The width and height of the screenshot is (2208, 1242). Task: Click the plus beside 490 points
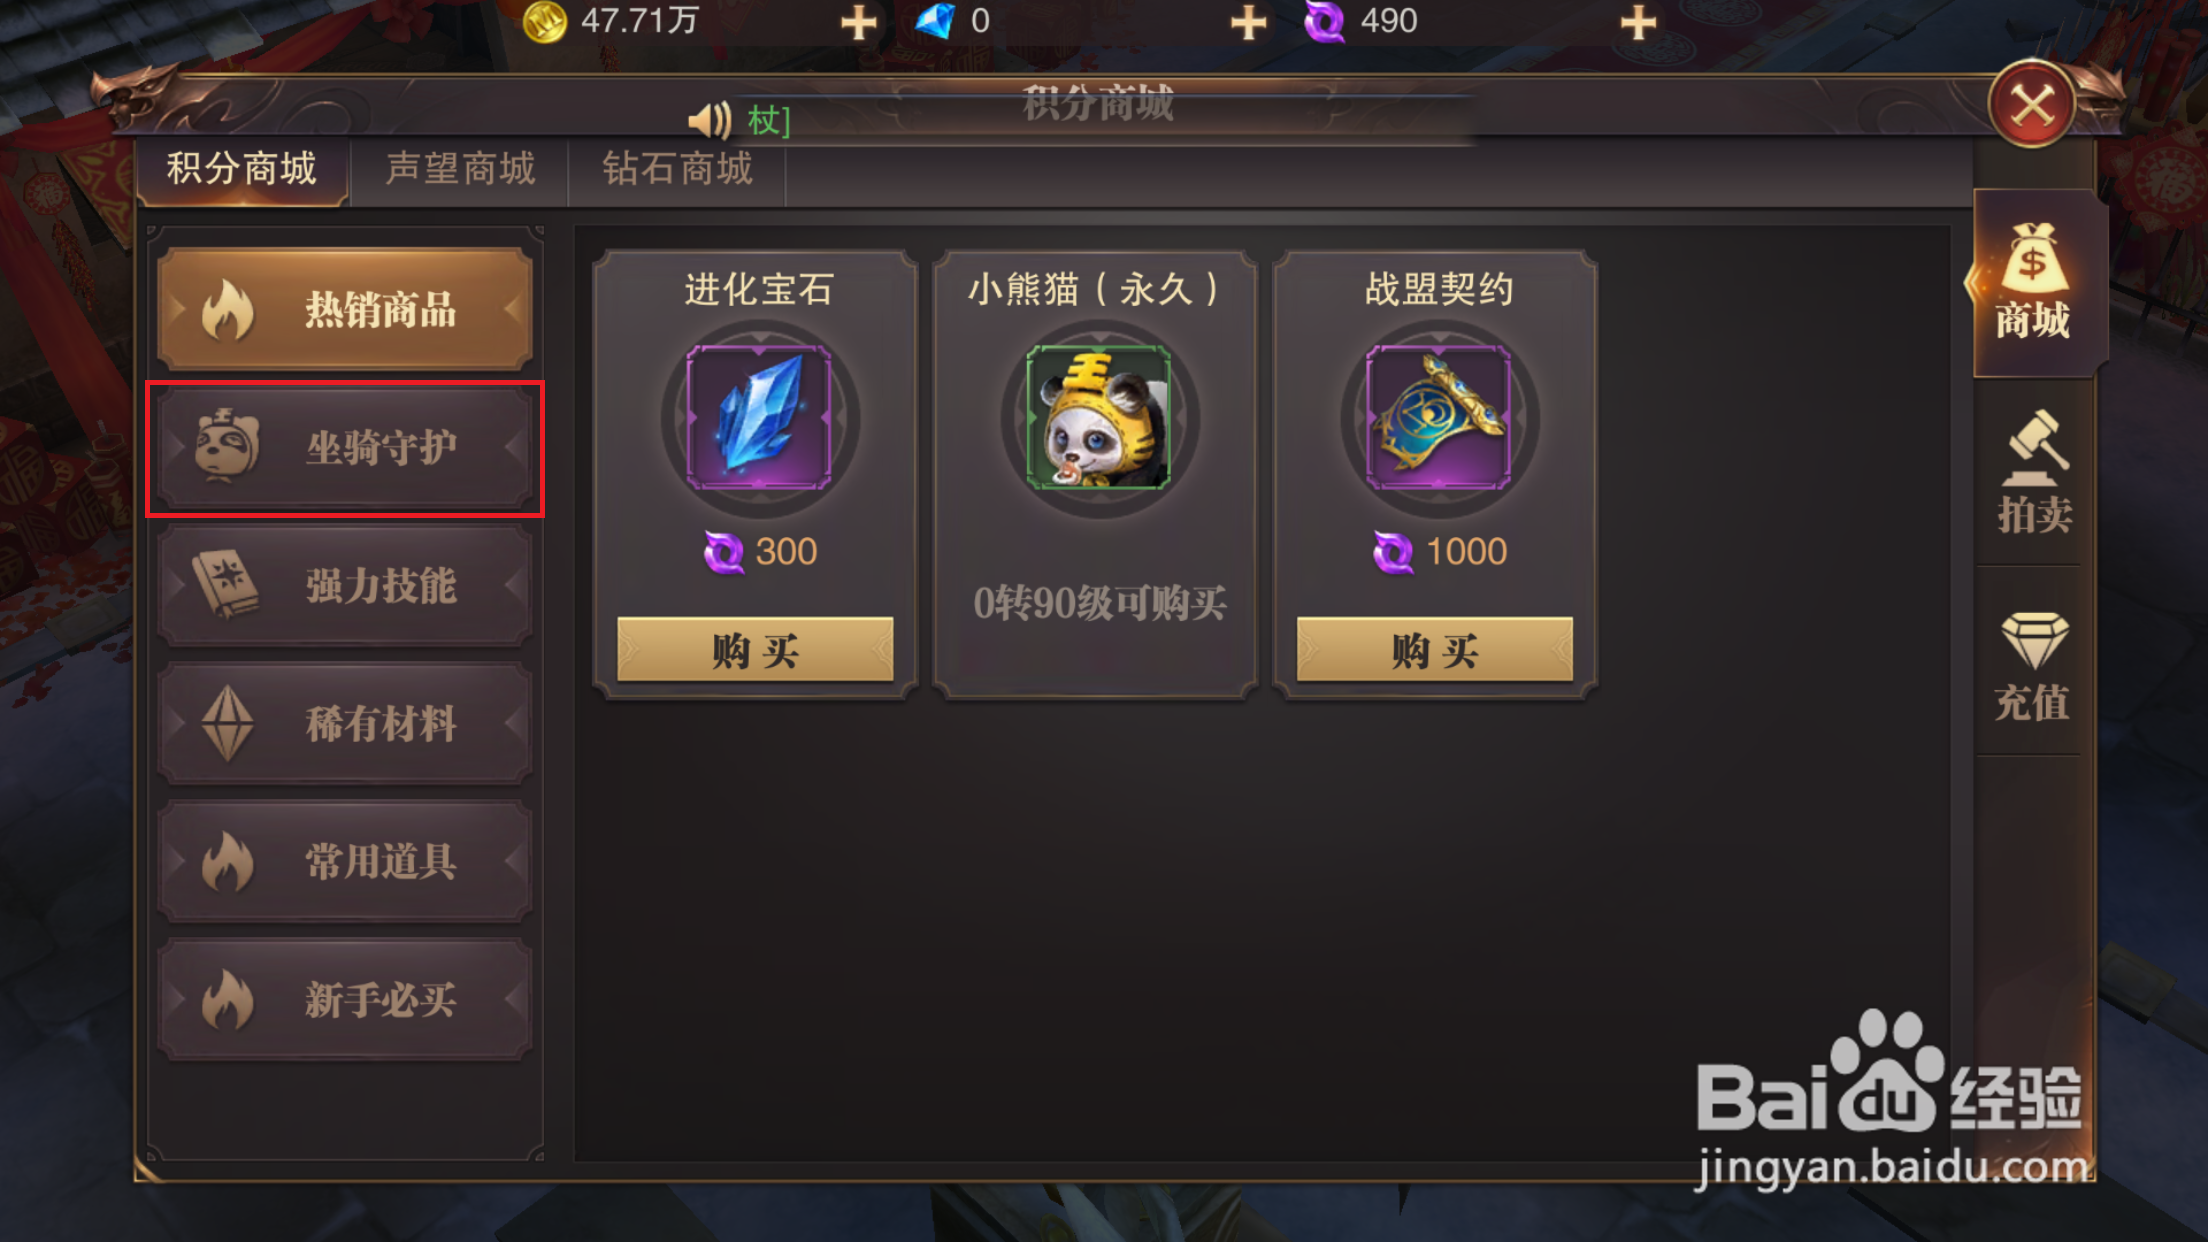tap(1638, 22)
